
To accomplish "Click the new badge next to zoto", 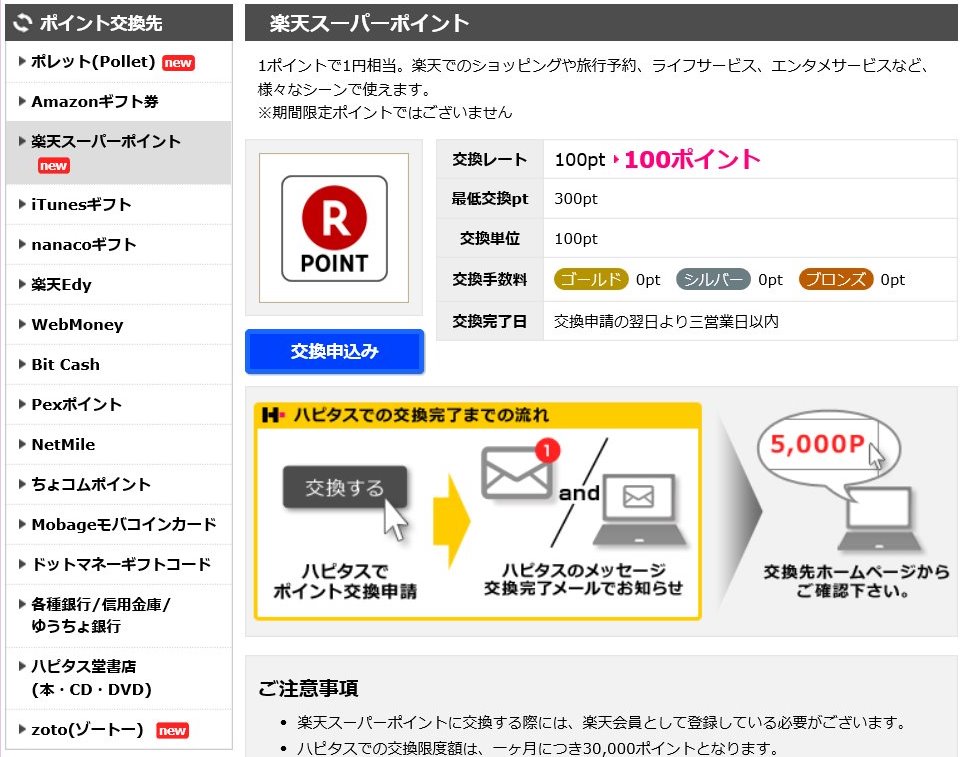I will click(x=172, y=731).
